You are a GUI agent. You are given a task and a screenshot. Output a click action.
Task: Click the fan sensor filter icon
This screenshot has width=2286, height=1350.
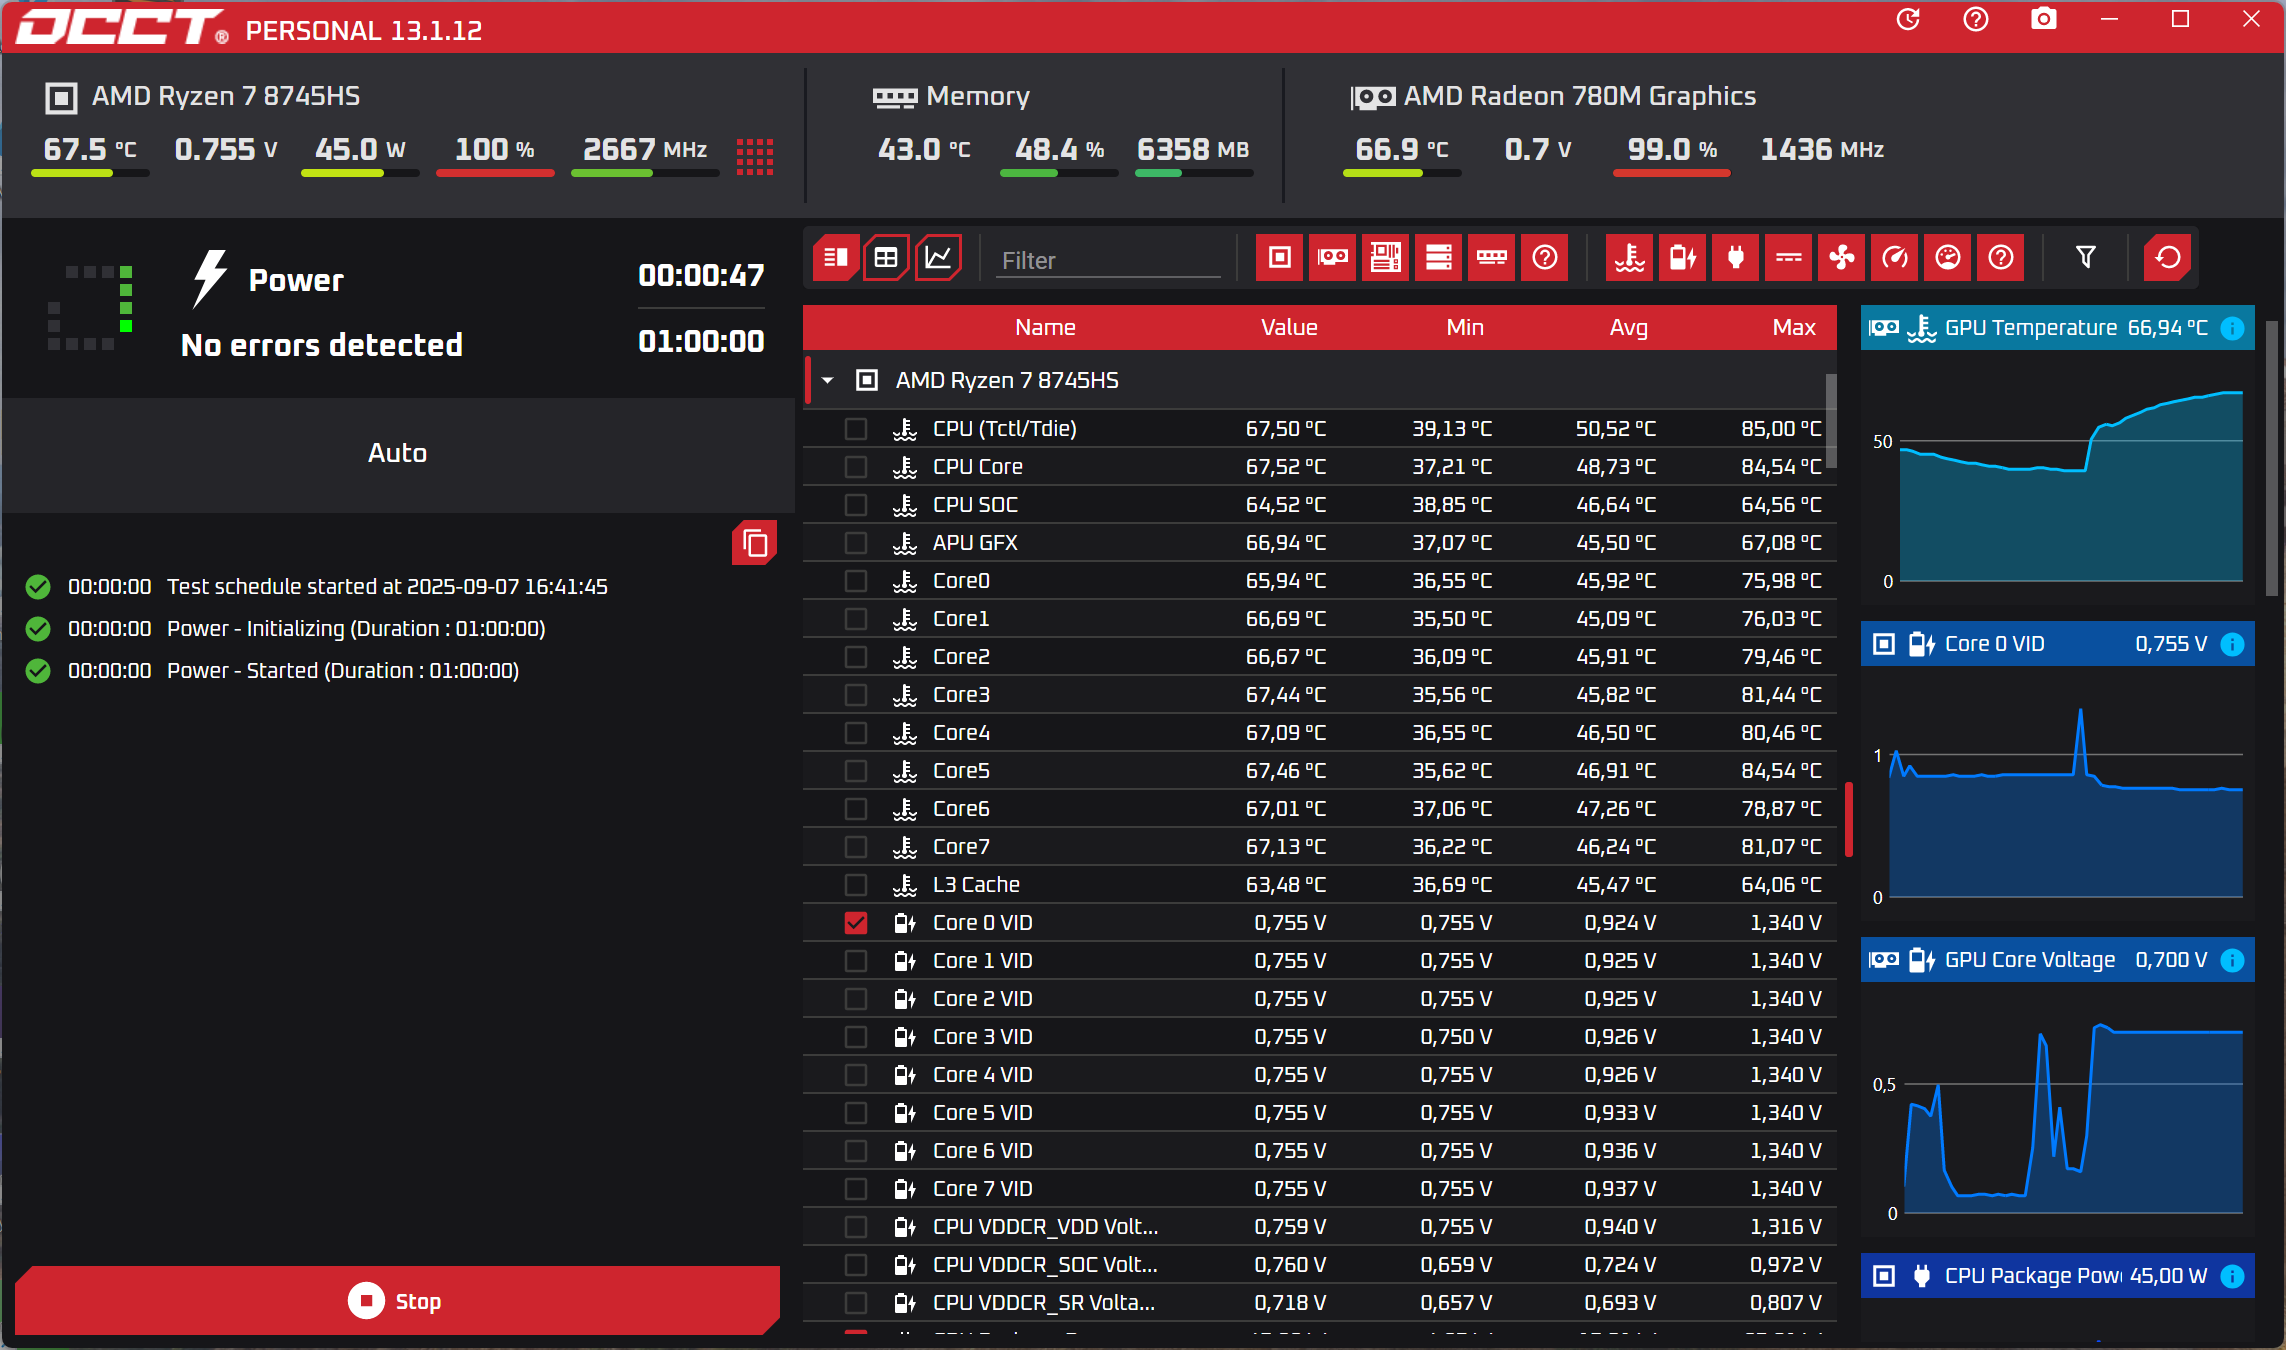1841,258
